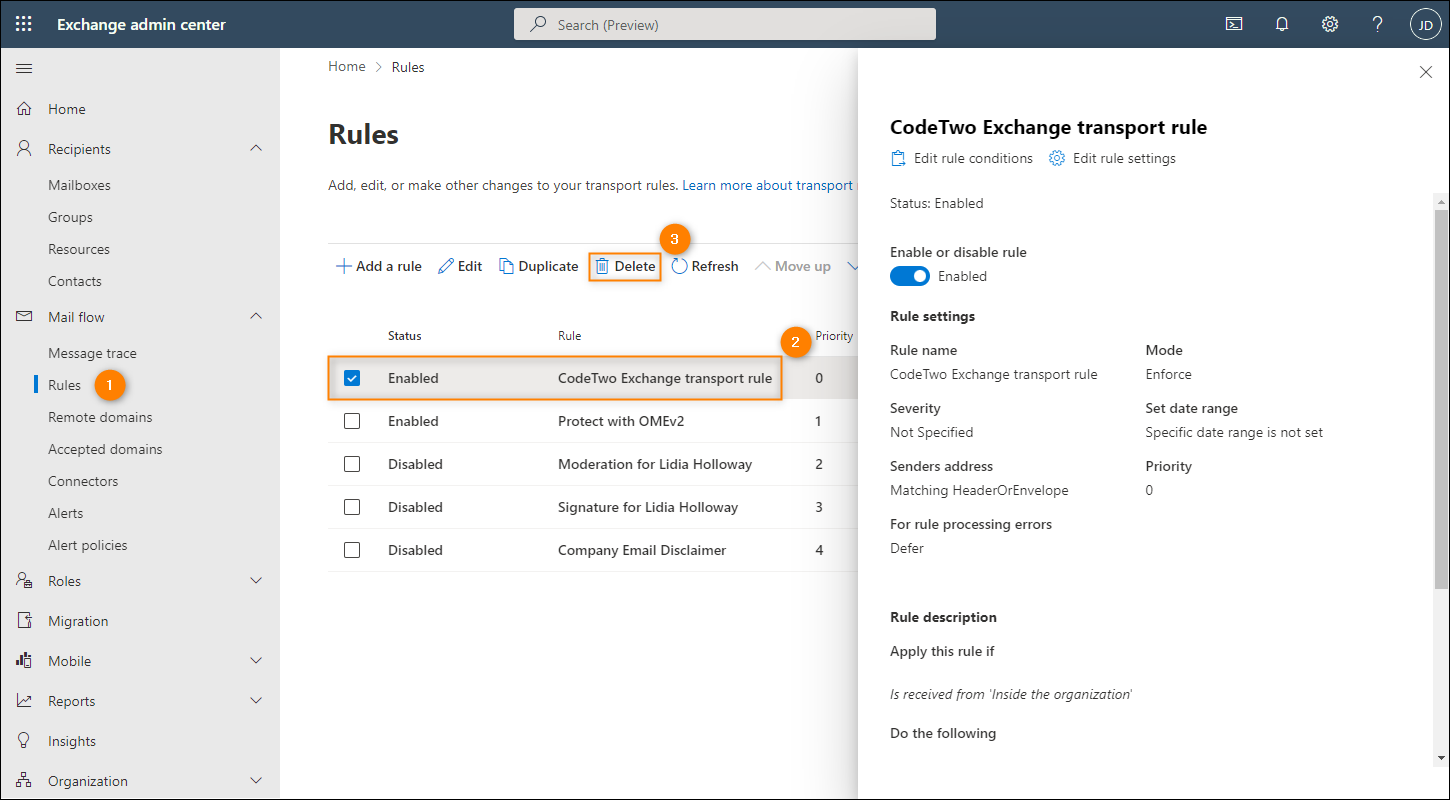Open Mailboxes in sidebar
The image size is (1450, 800).
pyautogui.click(x=79, y=185)
